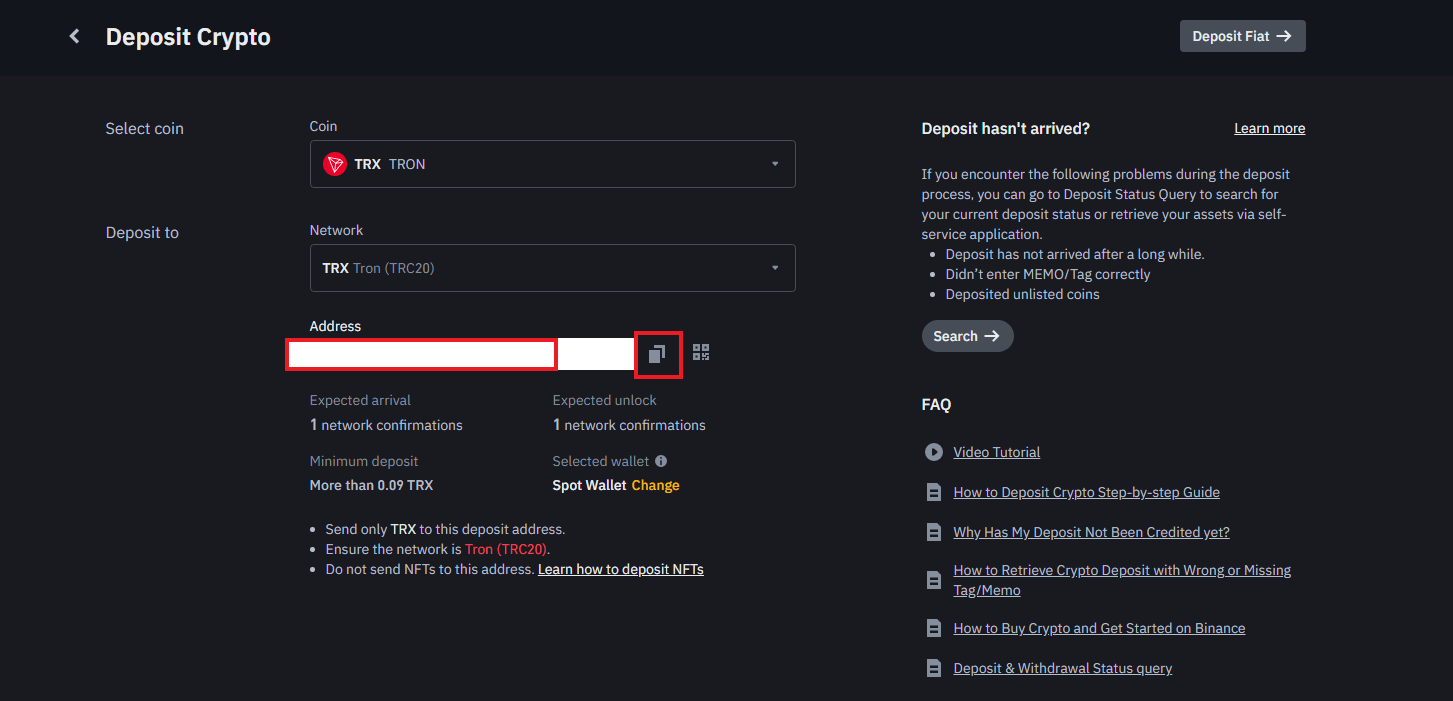Click document icon beside Step-by-step Guide
The image size is (1453, 701).
click(933, 492)
